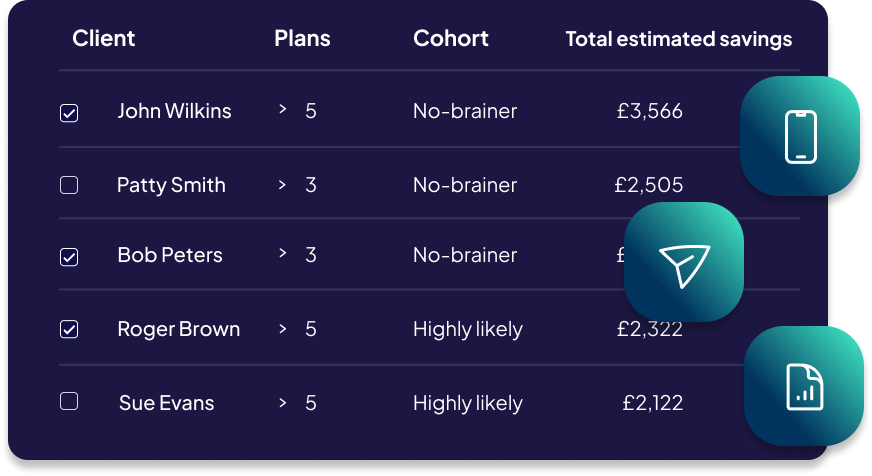Sort by the Plans column header
The height and width of the screenshot is (476, 872).
point(302,38)
